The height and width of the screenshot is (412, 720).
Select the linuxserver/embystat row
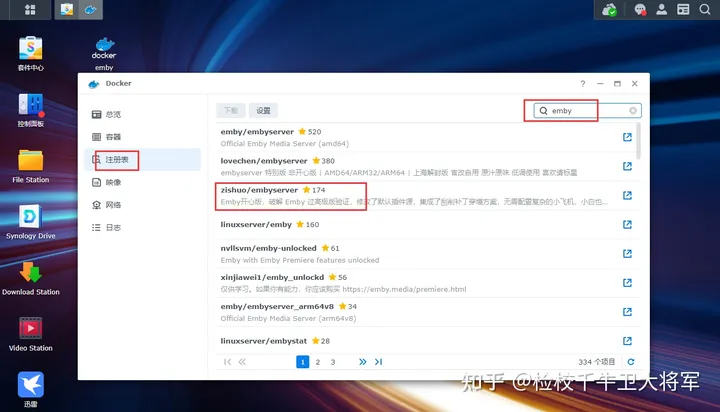[426, 341]
